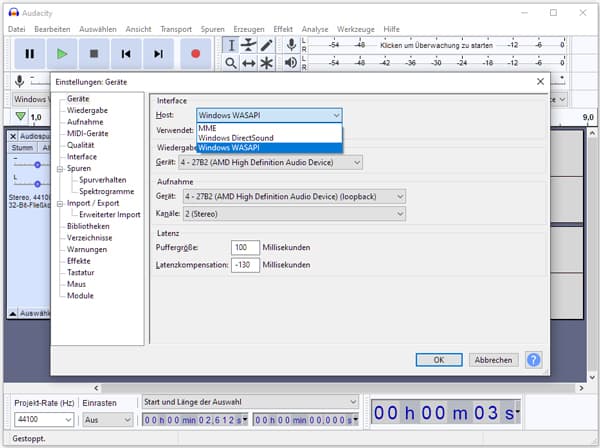Image resolution: width=600 pixels, height=448 pixels.
Task: Open the Transport menu
Action: tap(176, 29)
